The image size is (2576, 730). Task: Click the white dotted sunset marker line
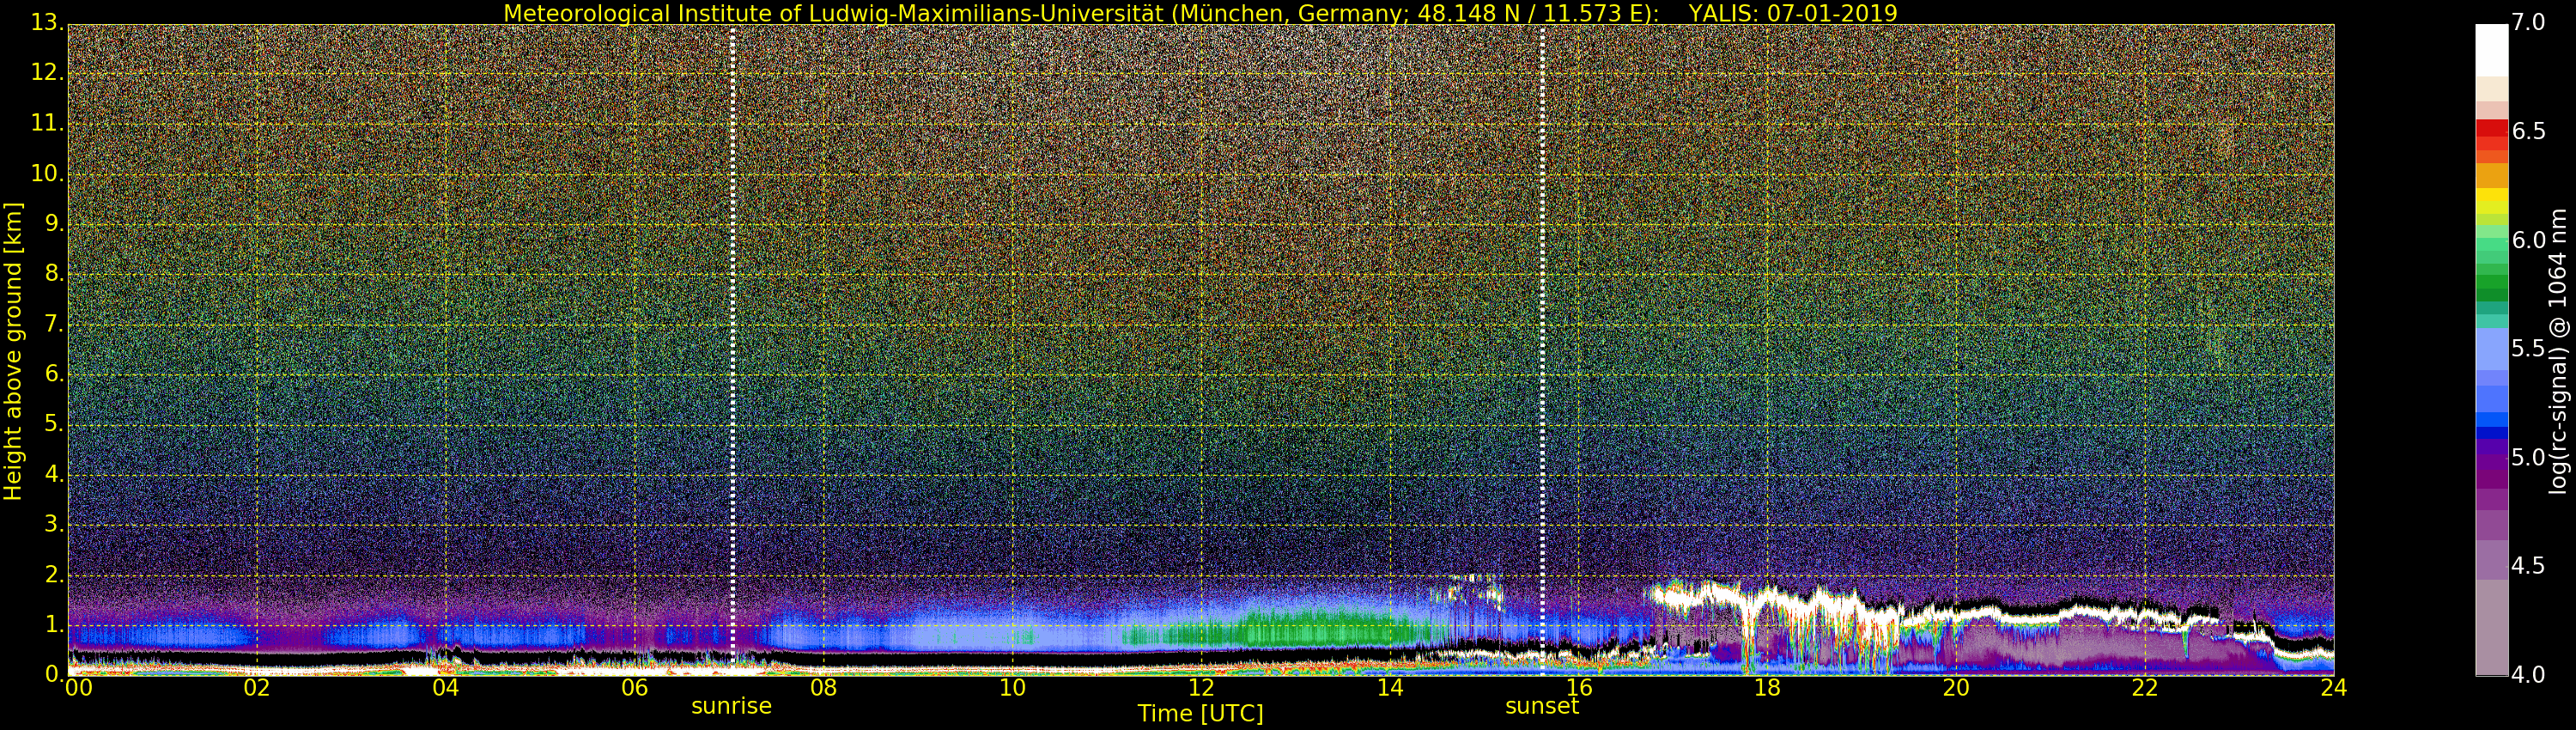1543,350
